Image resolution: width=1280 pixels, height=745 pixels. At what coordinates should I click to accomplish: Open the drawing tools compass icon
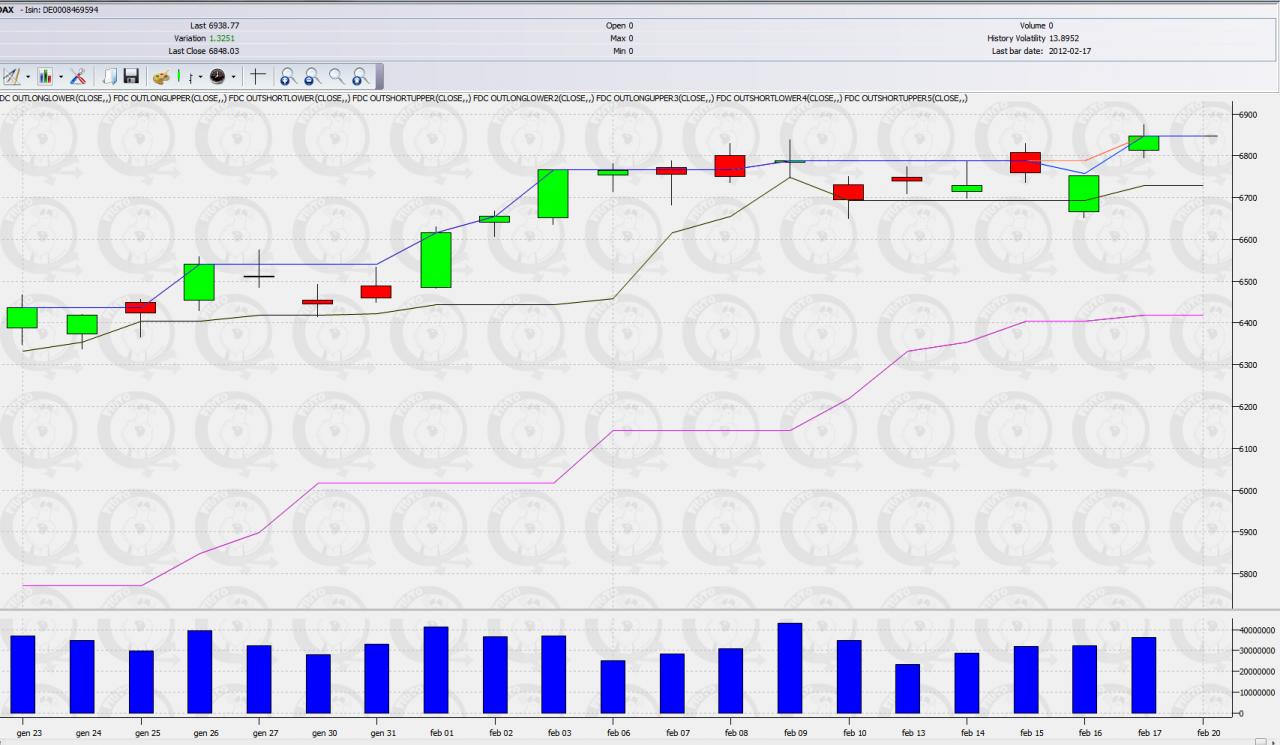point(11,76)
